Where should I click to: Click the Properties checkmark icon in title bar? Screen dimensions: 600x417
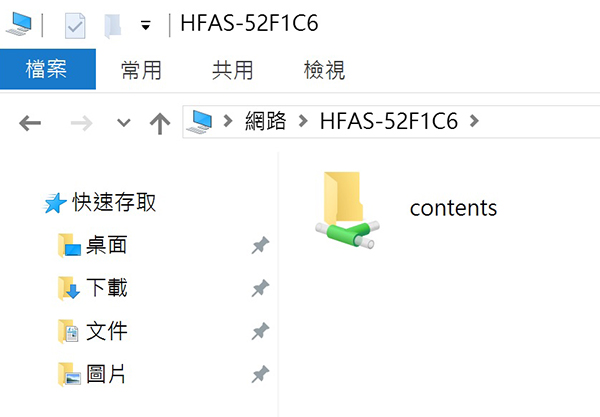pos(75,26)
